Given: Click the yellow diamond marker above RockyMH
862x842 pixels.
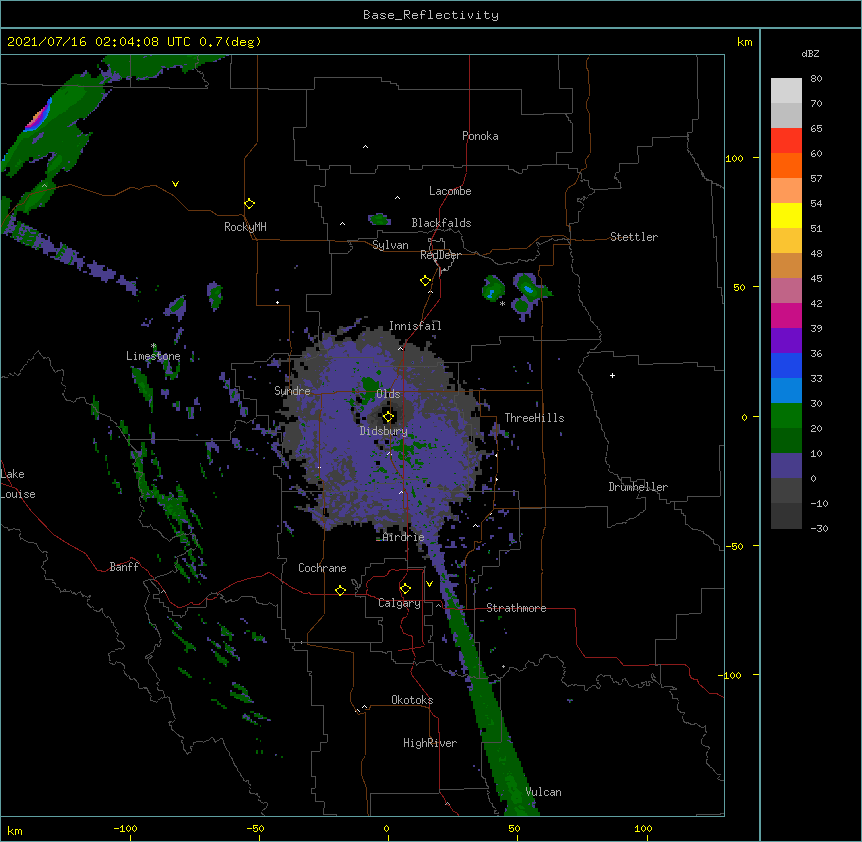Looking at the screenshot, I should point(249,203).
